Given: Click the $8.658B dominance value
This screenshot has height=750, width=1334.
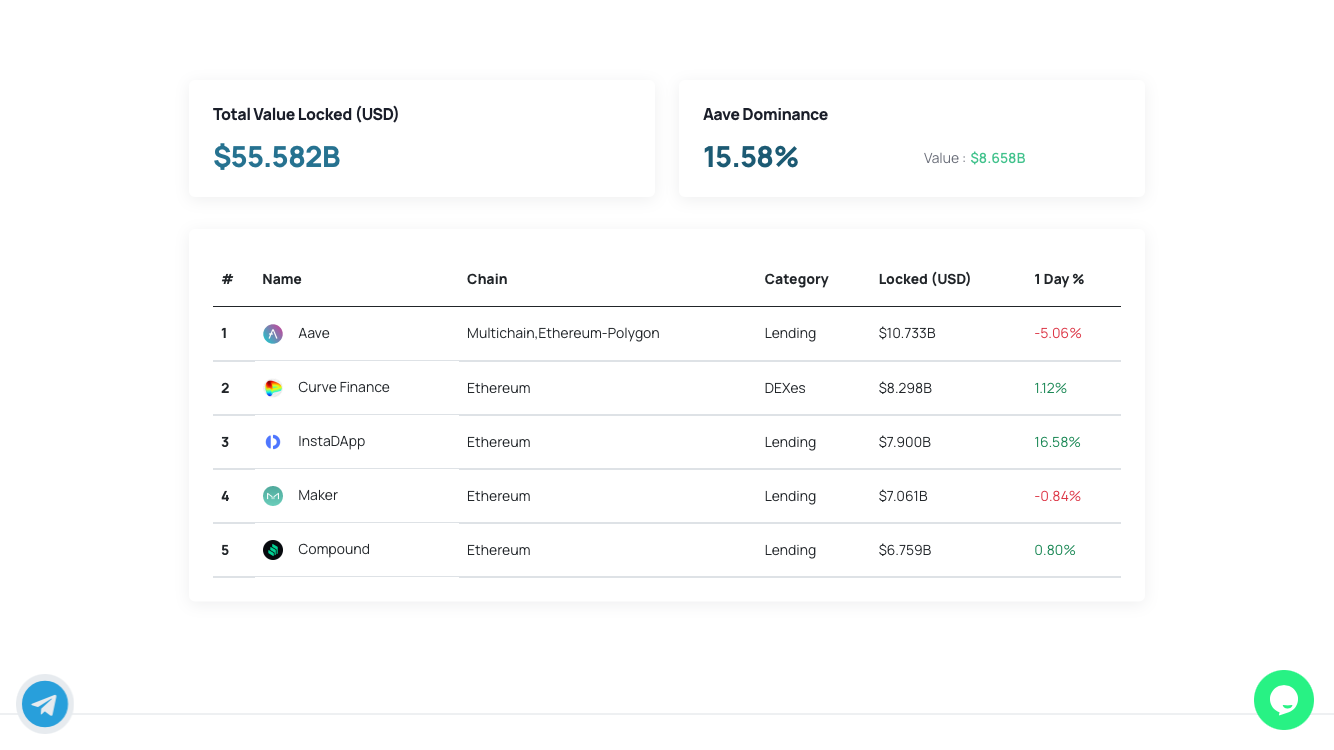Looking at the screenshot, I should pyautogui.click(x=998, y=158).
